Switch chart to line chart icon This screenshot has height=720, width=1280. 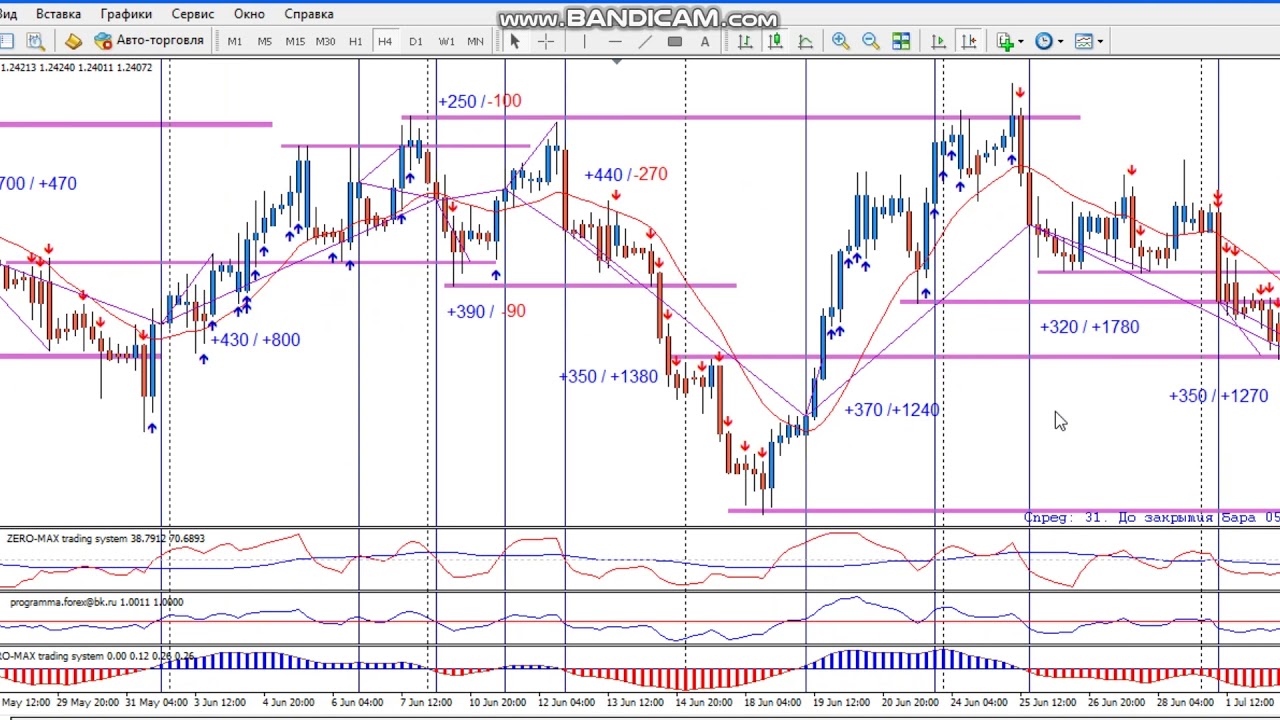805,41
